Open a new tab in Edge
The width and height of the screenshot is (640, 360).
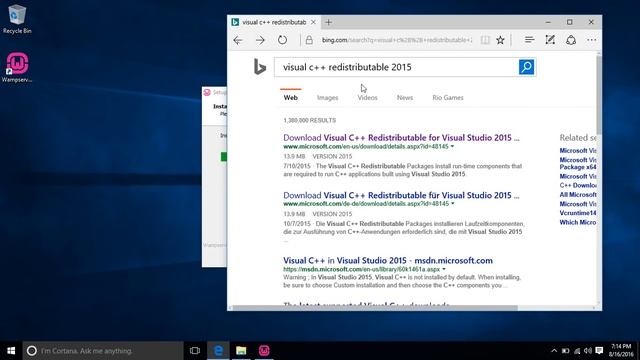328,22
